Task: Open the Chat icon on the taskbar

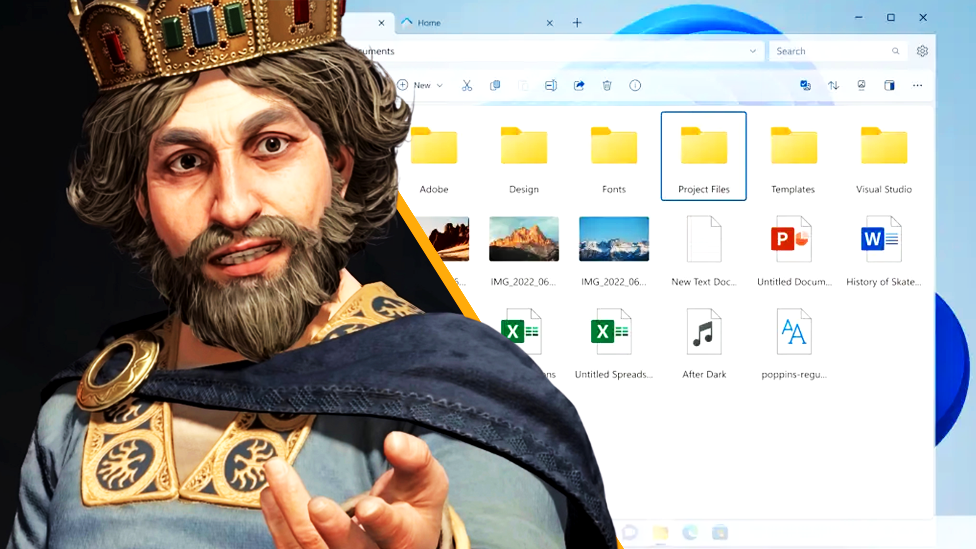Action: (630, 533)
